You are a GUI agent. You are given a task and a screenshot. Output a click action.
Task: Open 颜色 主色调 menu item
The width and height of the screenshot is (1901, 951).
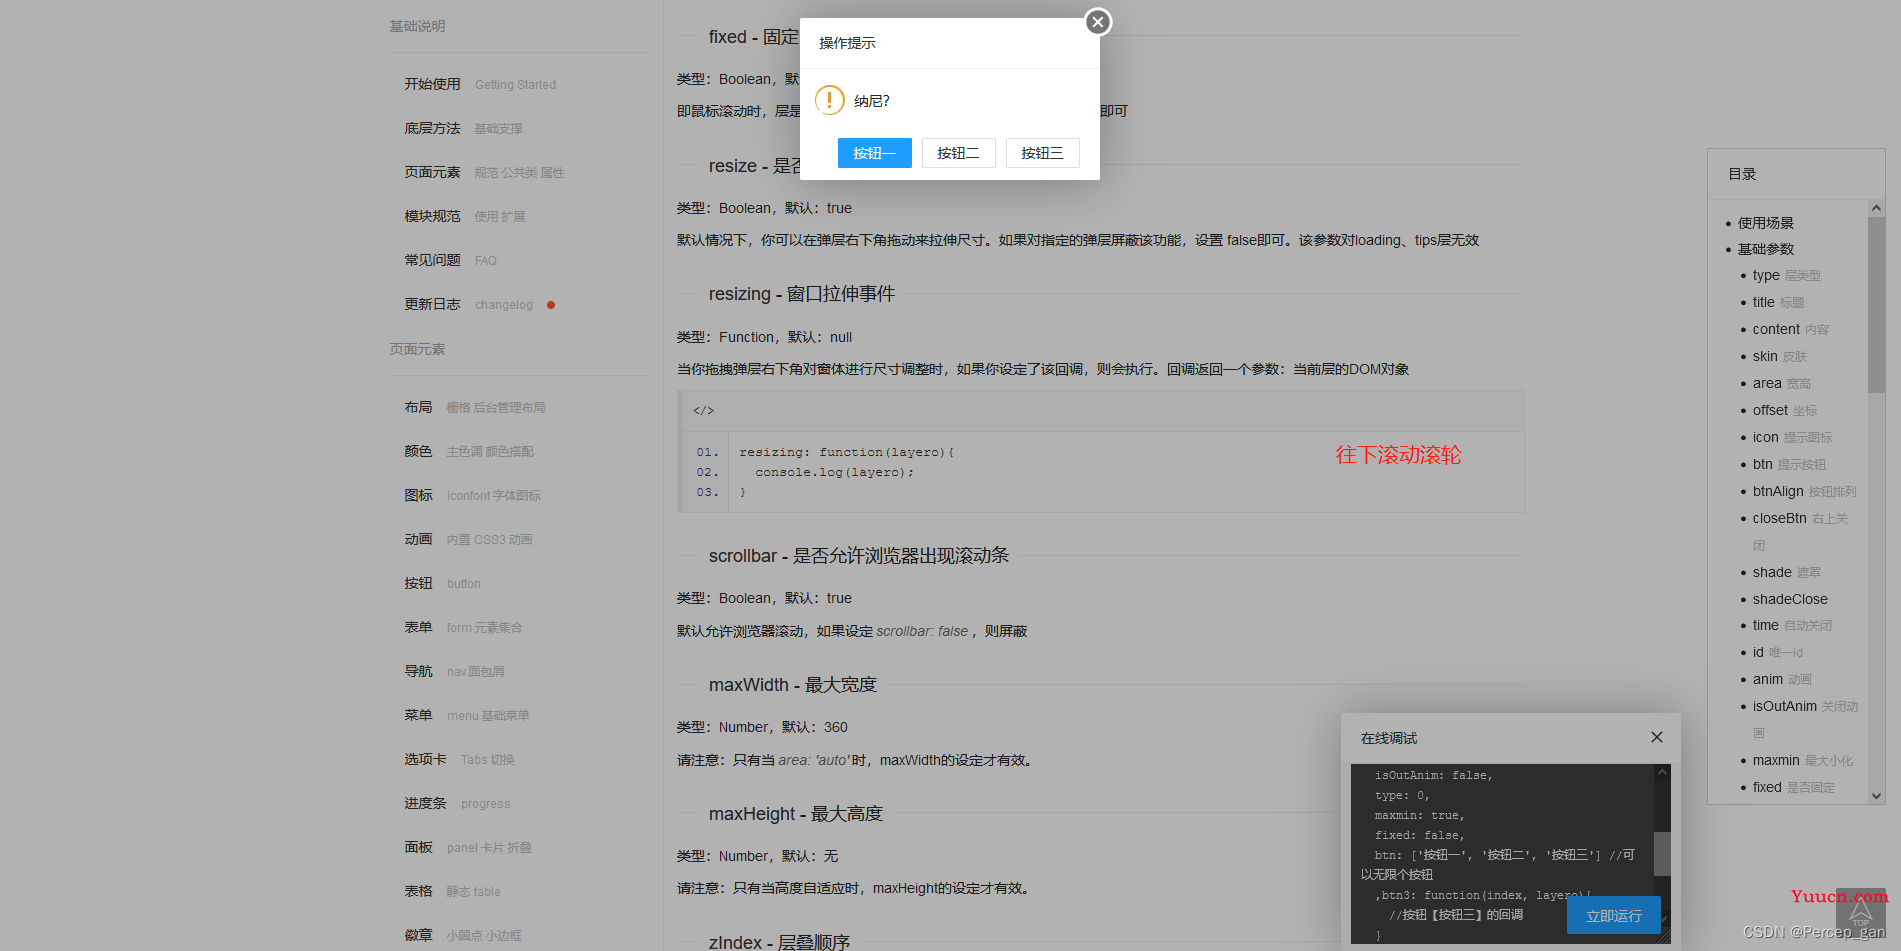469,451
